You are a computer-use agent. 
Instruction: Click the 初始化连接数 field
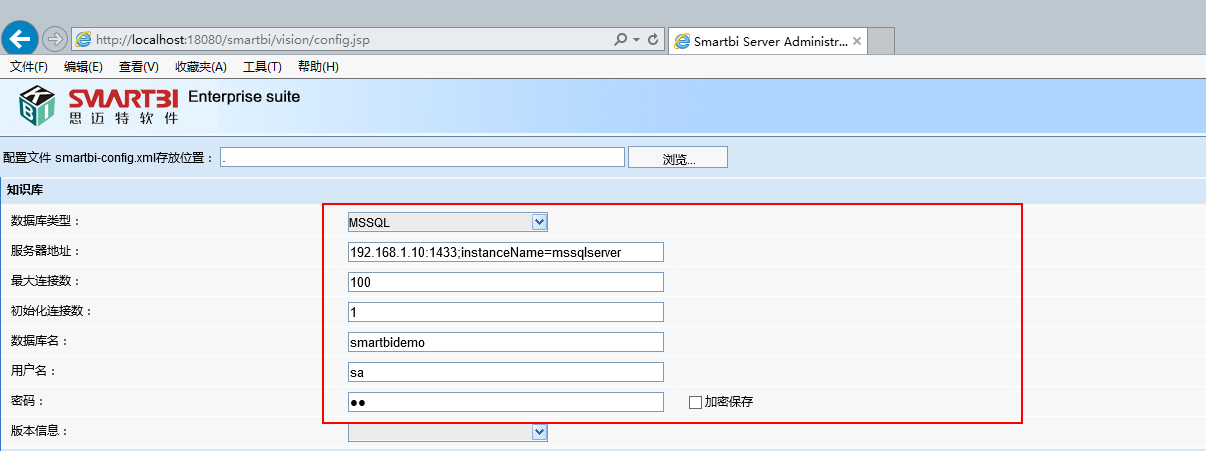tap(505, 312)
